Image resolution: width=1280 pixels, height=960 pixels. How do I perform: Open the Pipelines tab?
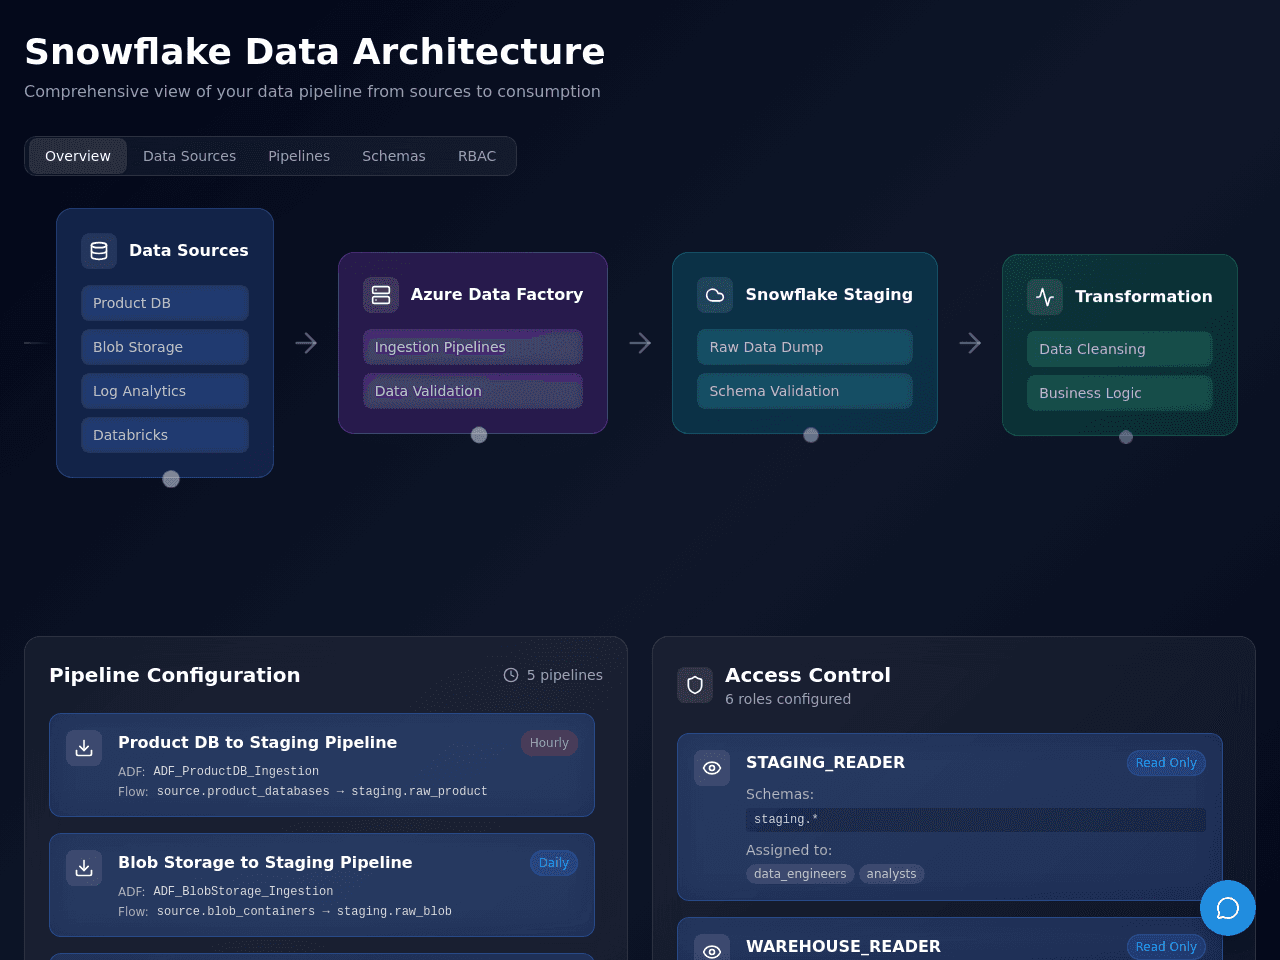coord(299,156)
